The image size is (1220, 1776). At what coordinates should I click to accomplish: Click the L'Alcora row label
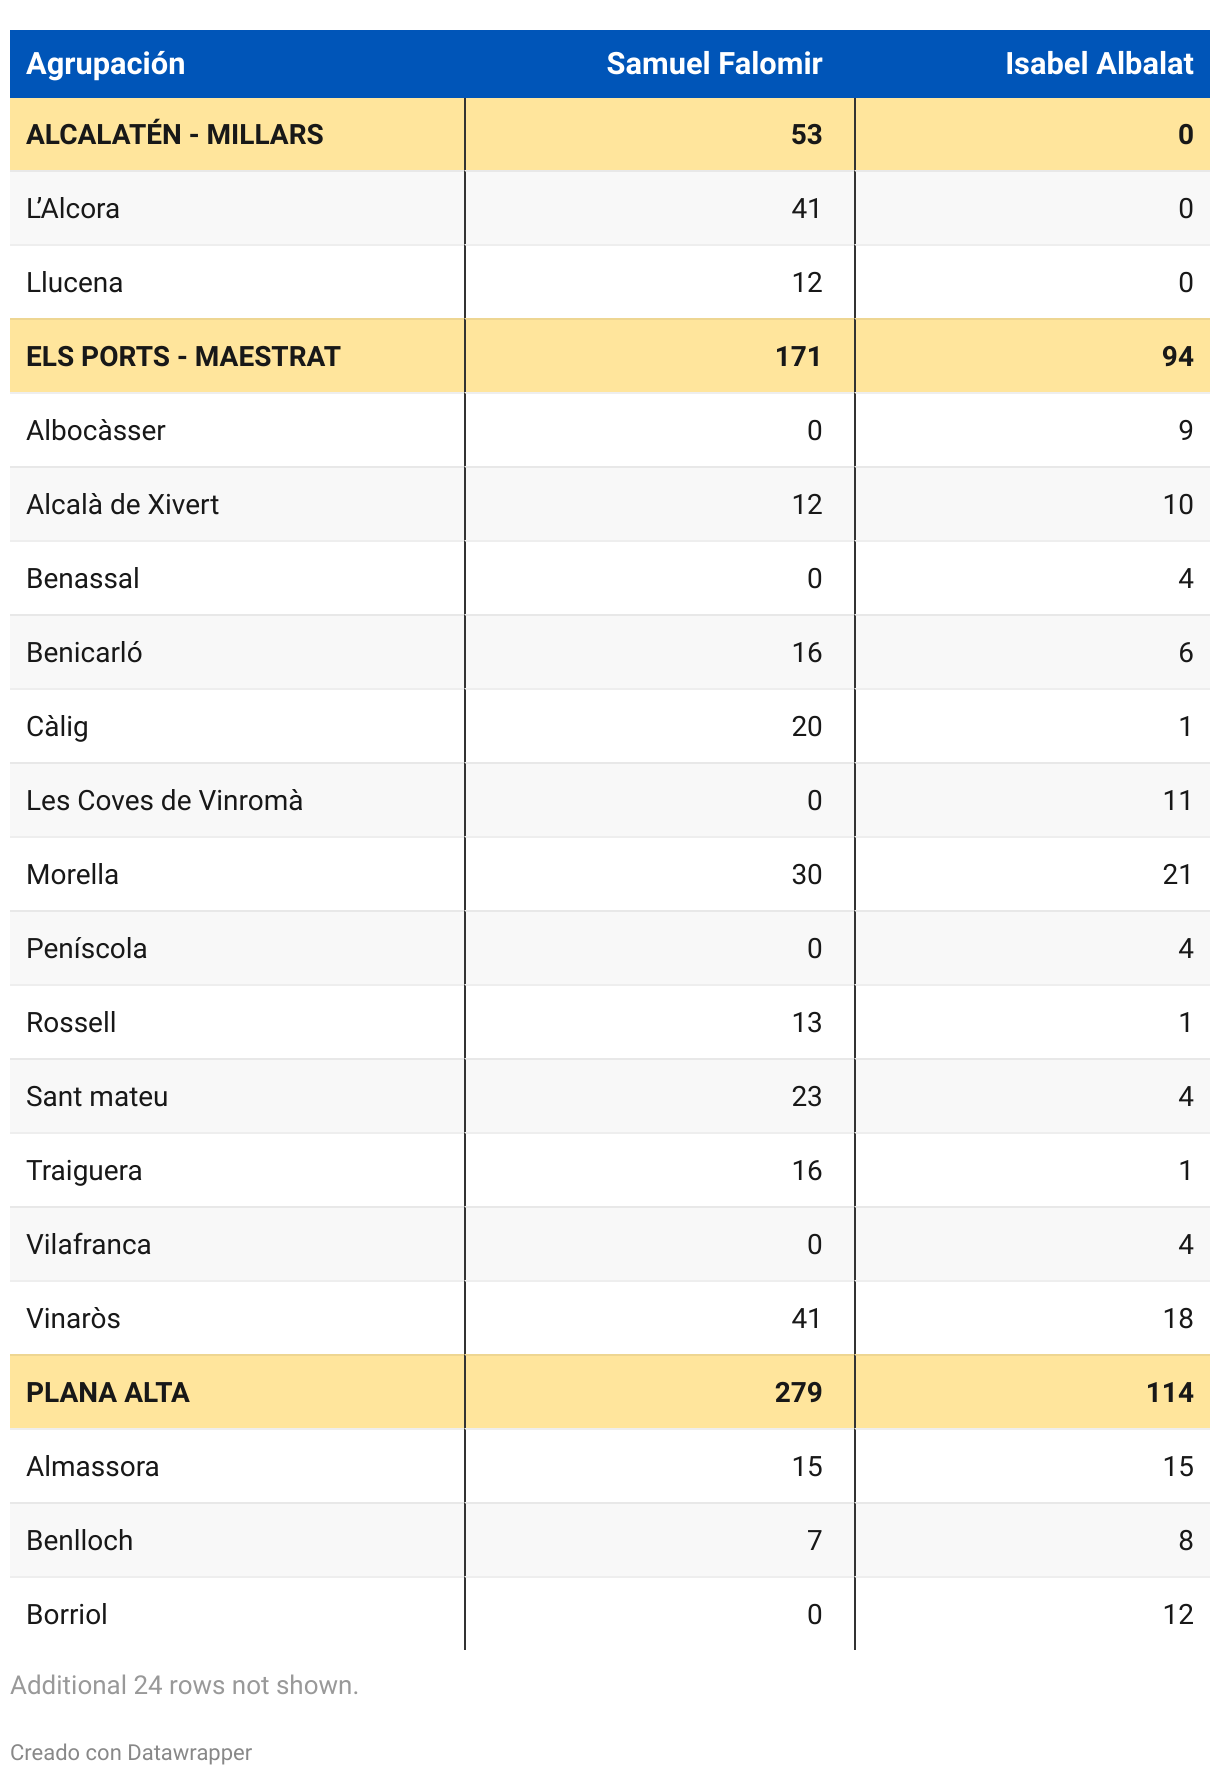tap(73, 209)
